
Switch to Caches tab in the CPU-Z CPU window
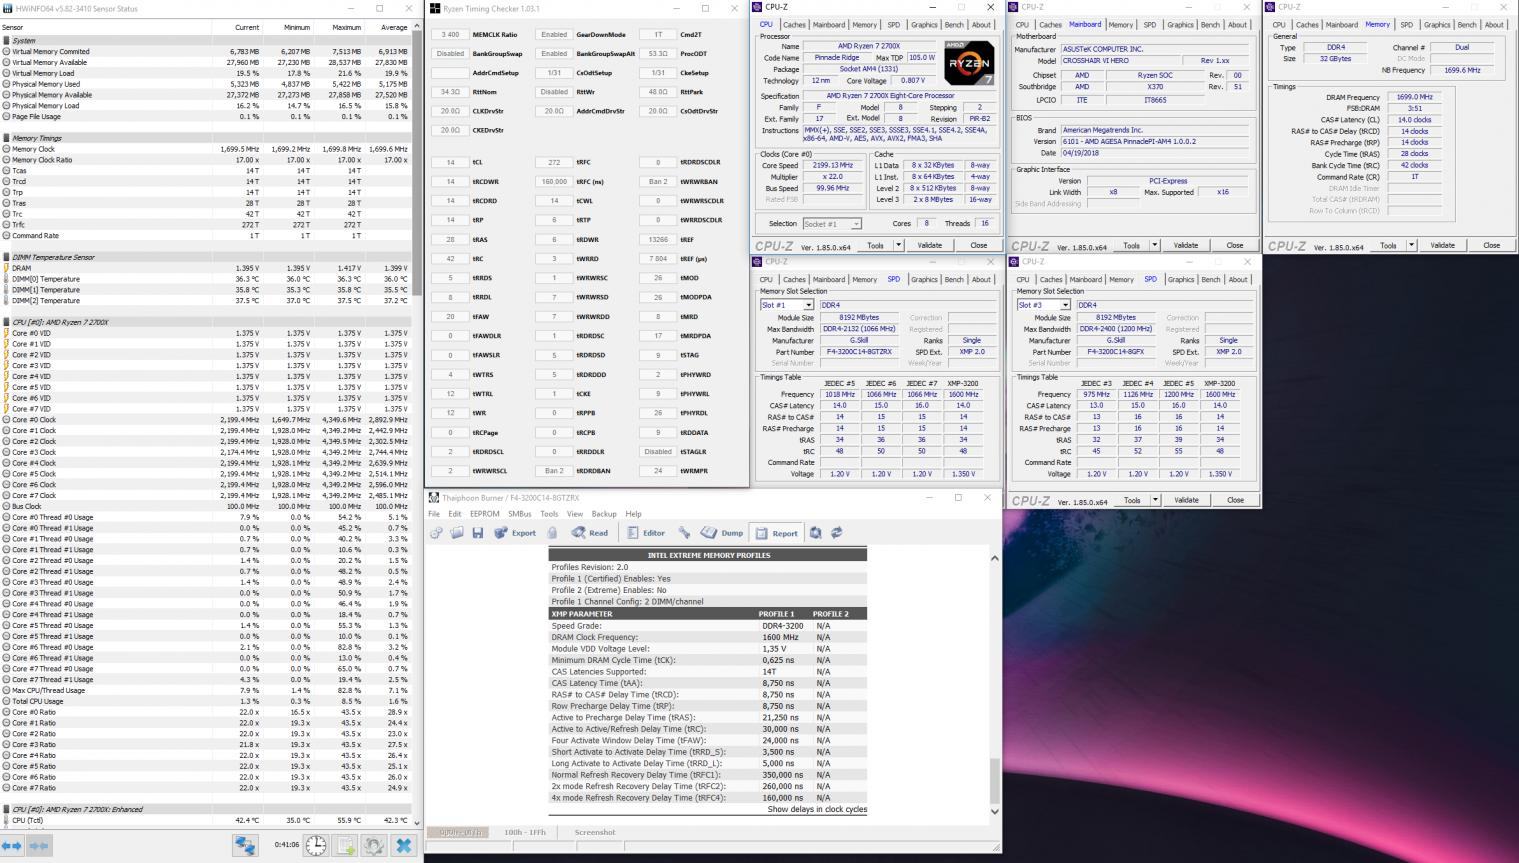tap(795, 25)
